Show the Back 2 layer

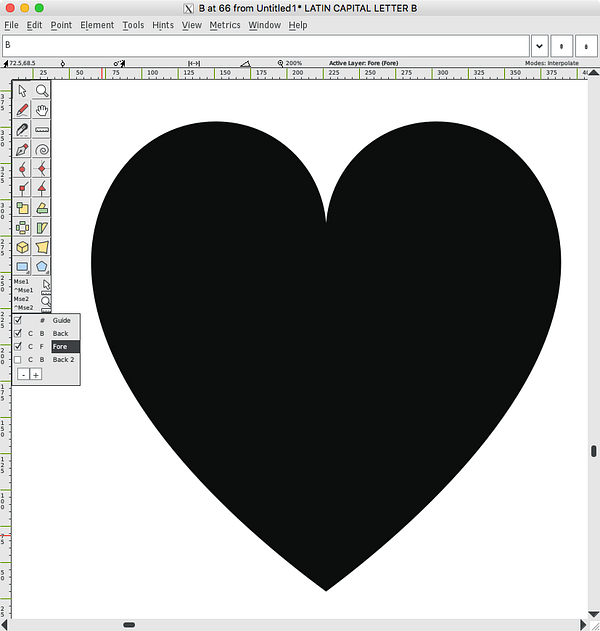[x=18, y=359]
